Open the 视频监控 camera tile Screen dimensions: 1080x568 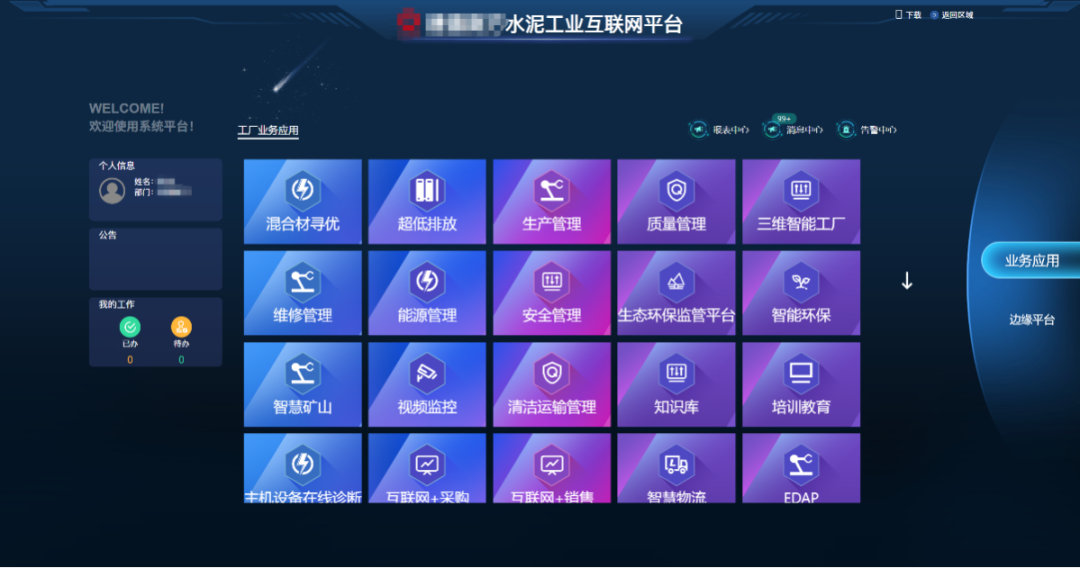(427, 385)
